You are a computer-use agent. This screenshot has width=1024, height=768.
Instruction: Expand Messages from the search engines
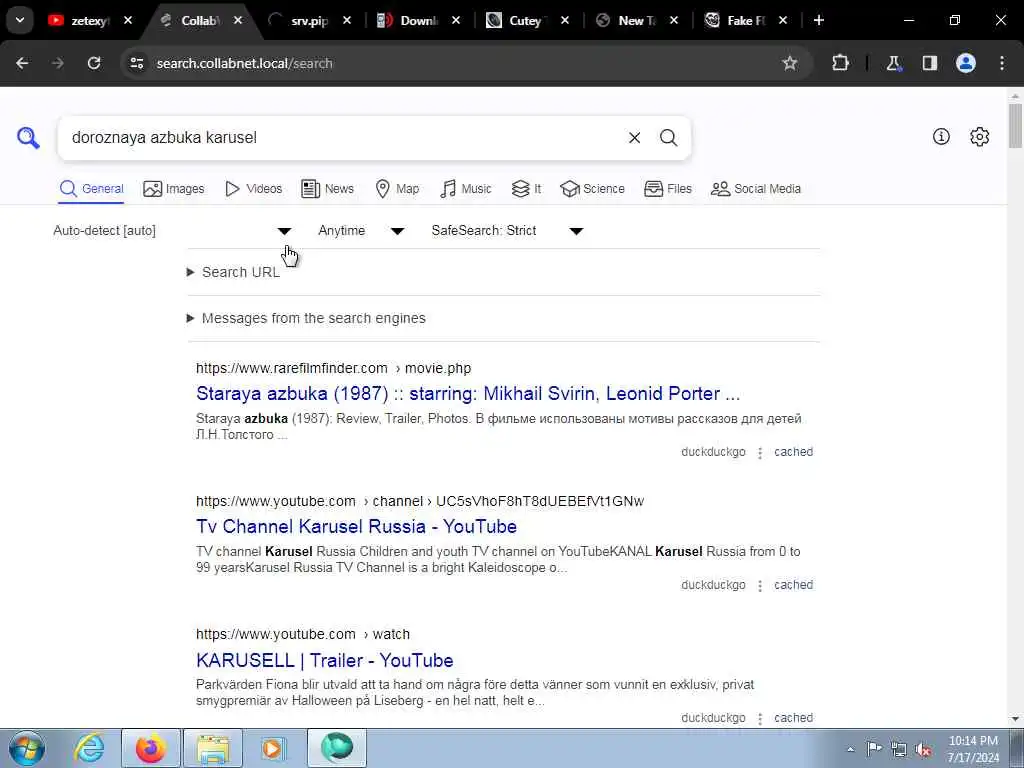click(306, 318)
